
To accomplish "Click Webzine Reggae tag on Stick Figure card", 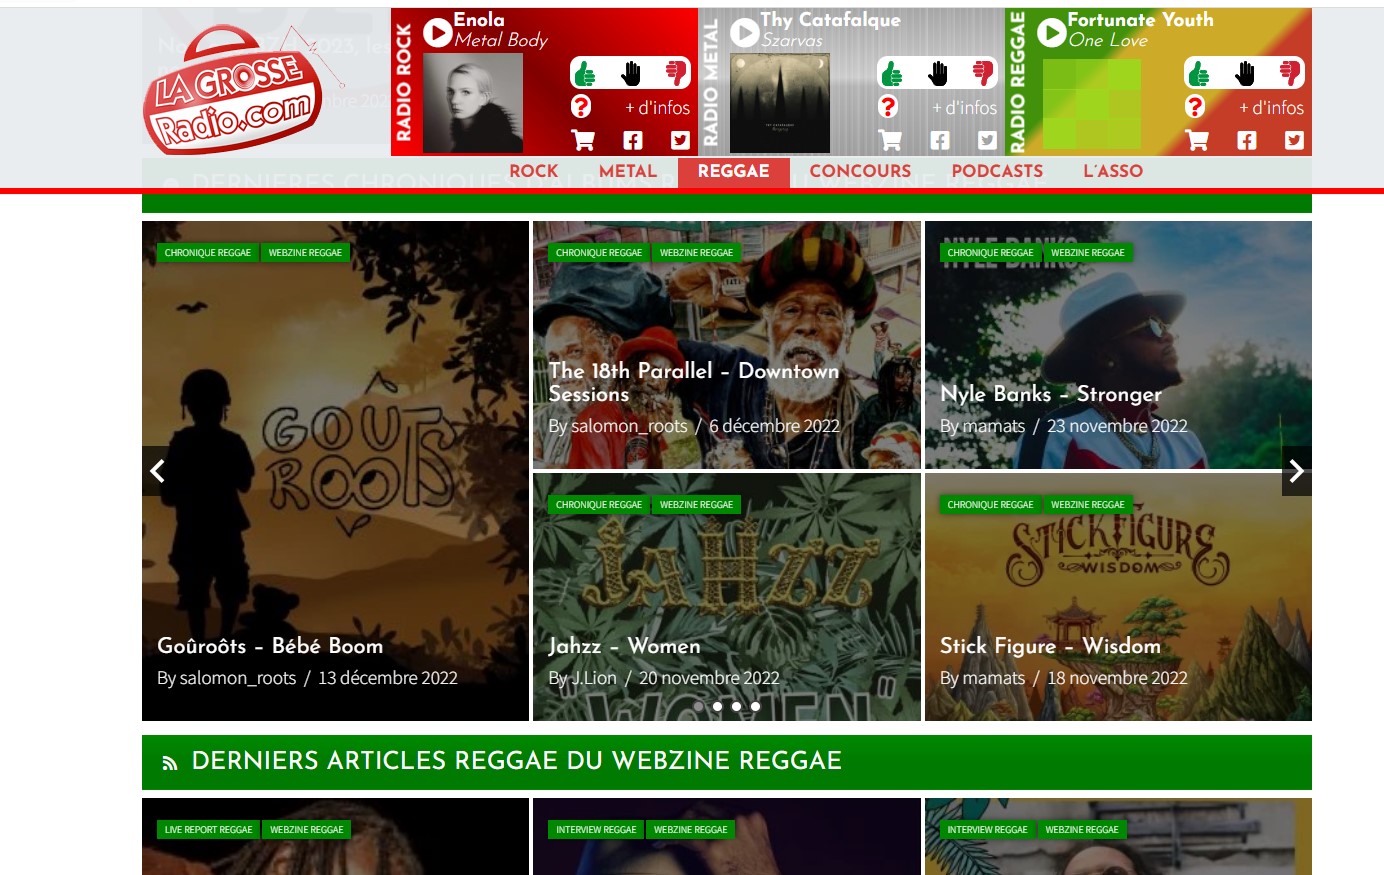I will [x=1088, y=505].
